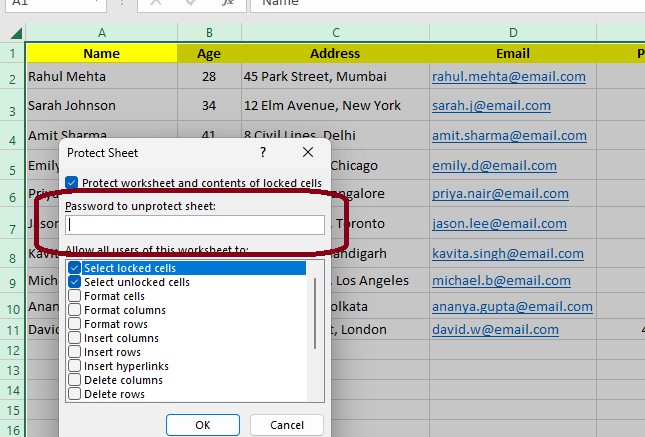Click the formula bar enter checkmark icon
The height and width of the screenshot is (437, 645).
coord(192,3)
